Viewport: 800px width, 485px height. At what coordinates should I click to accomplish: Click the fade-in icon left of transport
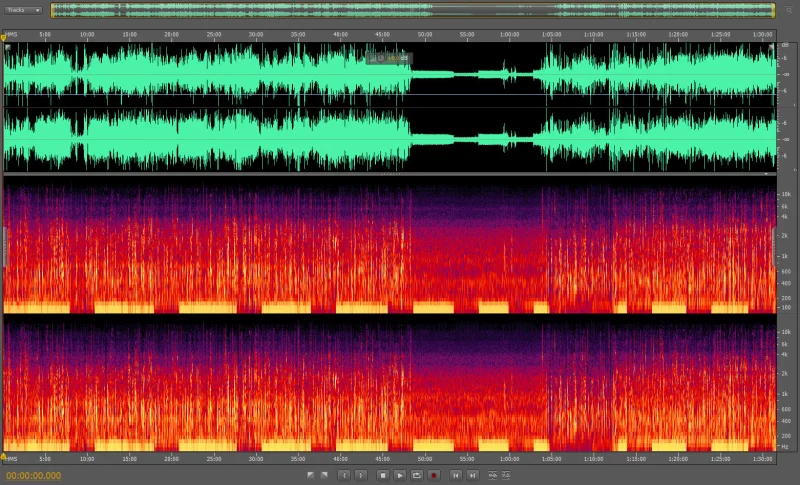(311, 475)
